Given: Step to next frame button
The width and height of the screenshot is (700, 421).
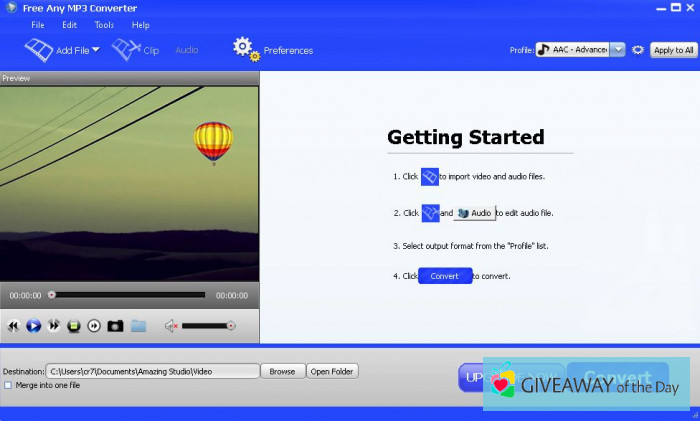Looking at the screenshot, I should click(94, 325).
